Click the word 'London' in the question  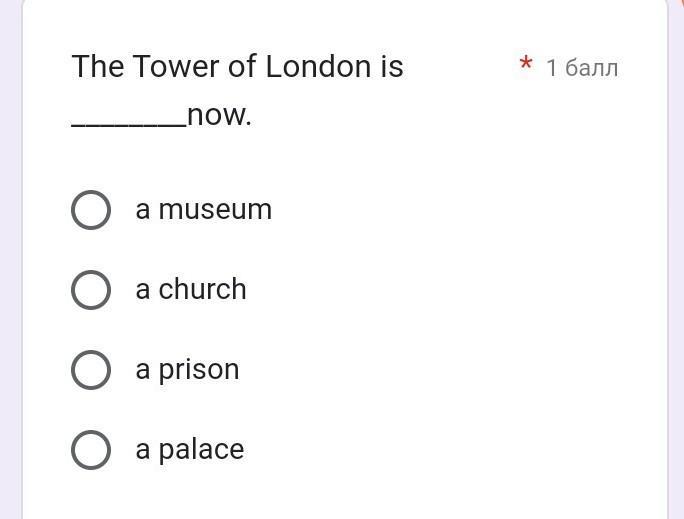click(318, 67)
